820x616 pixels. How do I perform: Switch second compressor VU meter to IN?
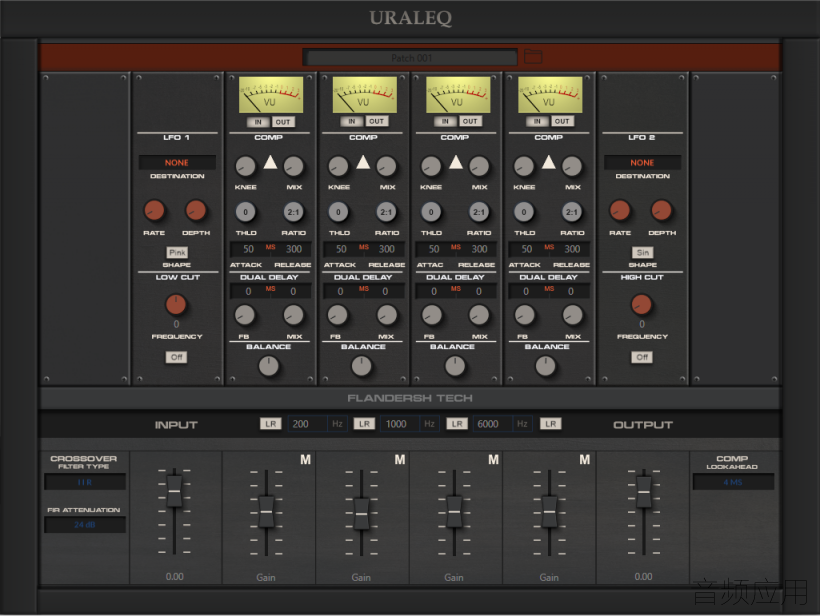click(x=352, y=121)
